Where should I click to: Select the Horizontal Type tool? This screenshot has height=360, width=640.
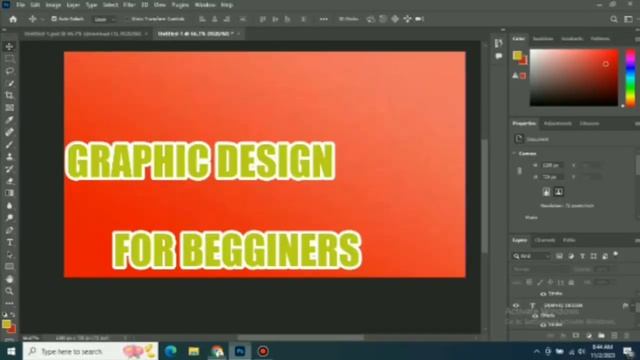coord(9,242)
